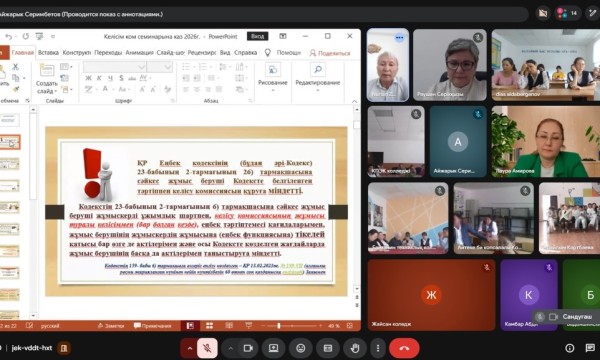
Task: Click the Помощник lightbulb search box
Action: point(283,52)
